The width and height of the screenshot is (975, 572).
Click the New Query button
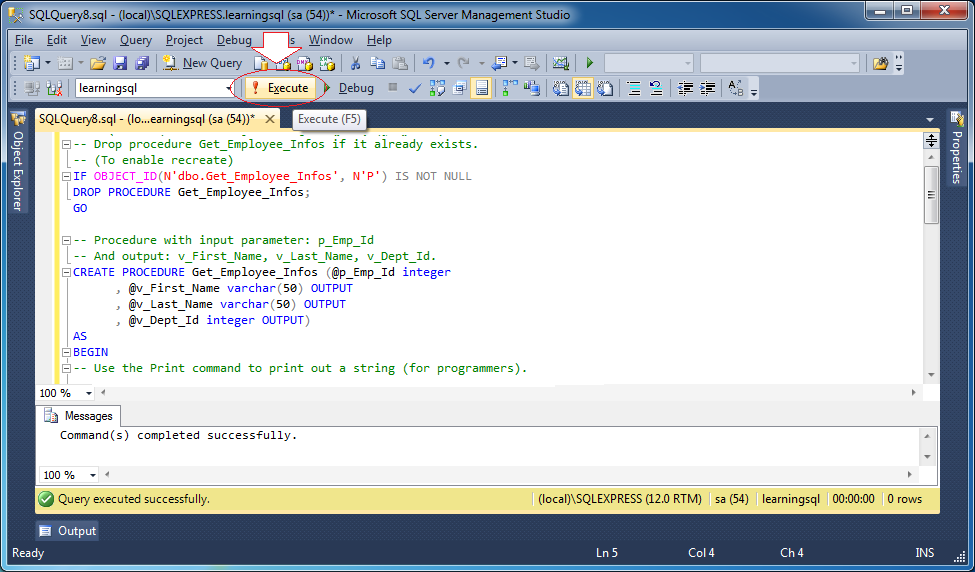[x=202, y=63]
